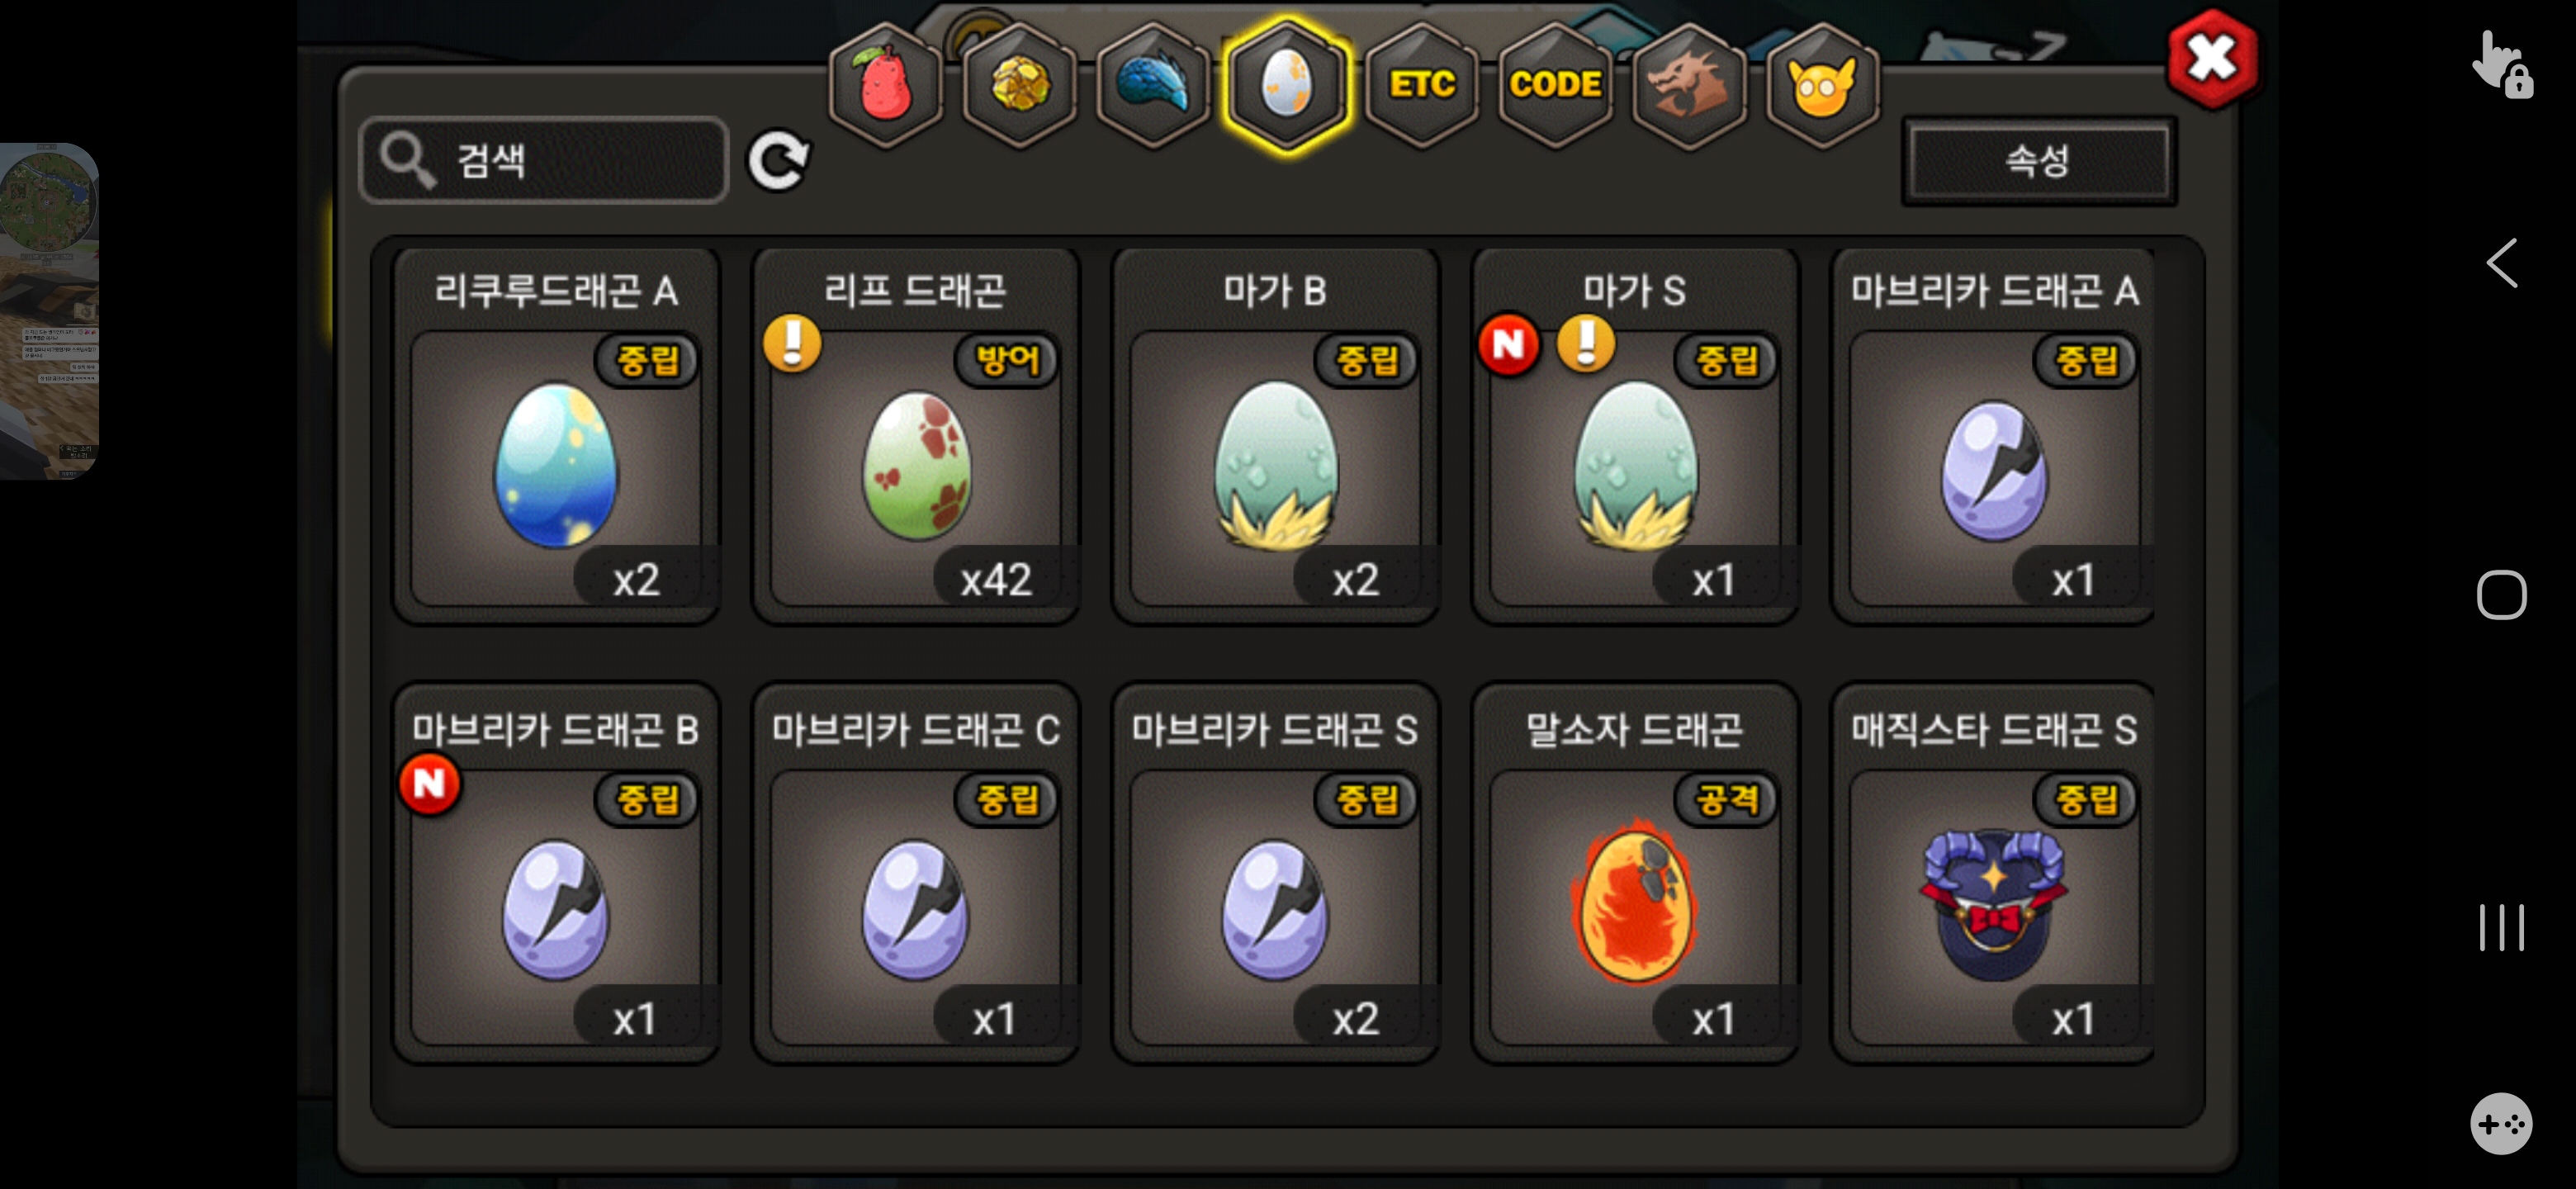This screenshot has height=1189, width=2576.
Task: Open the red fruit food tab
Action: click(885, 86)
